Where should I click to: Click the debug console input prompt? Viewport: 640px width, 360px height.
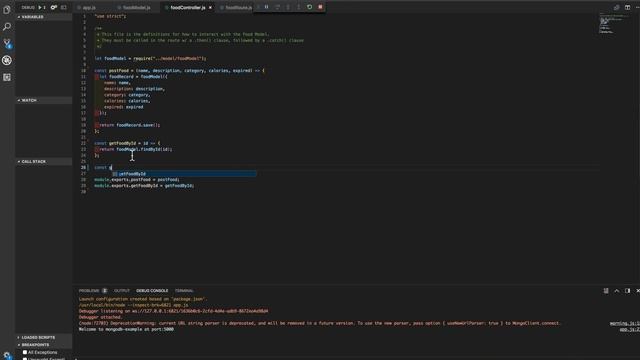click(x=355, y=358)
